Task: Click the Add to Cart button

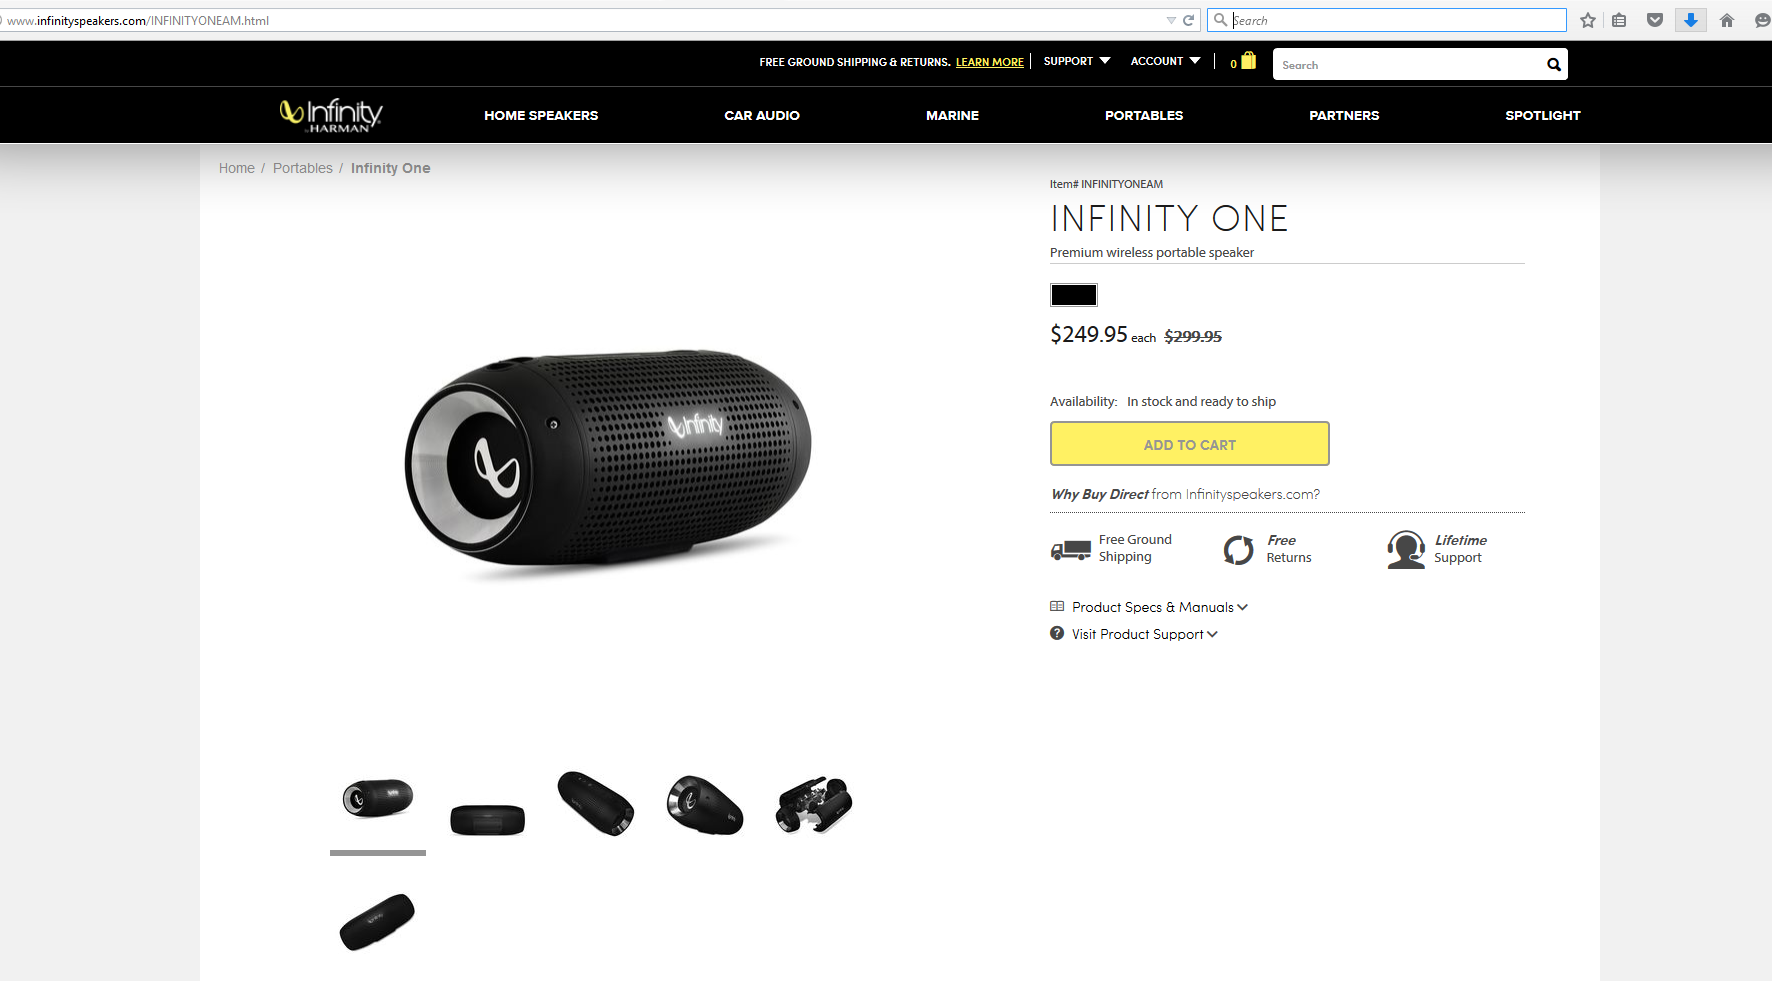Action: point(1190,444)
